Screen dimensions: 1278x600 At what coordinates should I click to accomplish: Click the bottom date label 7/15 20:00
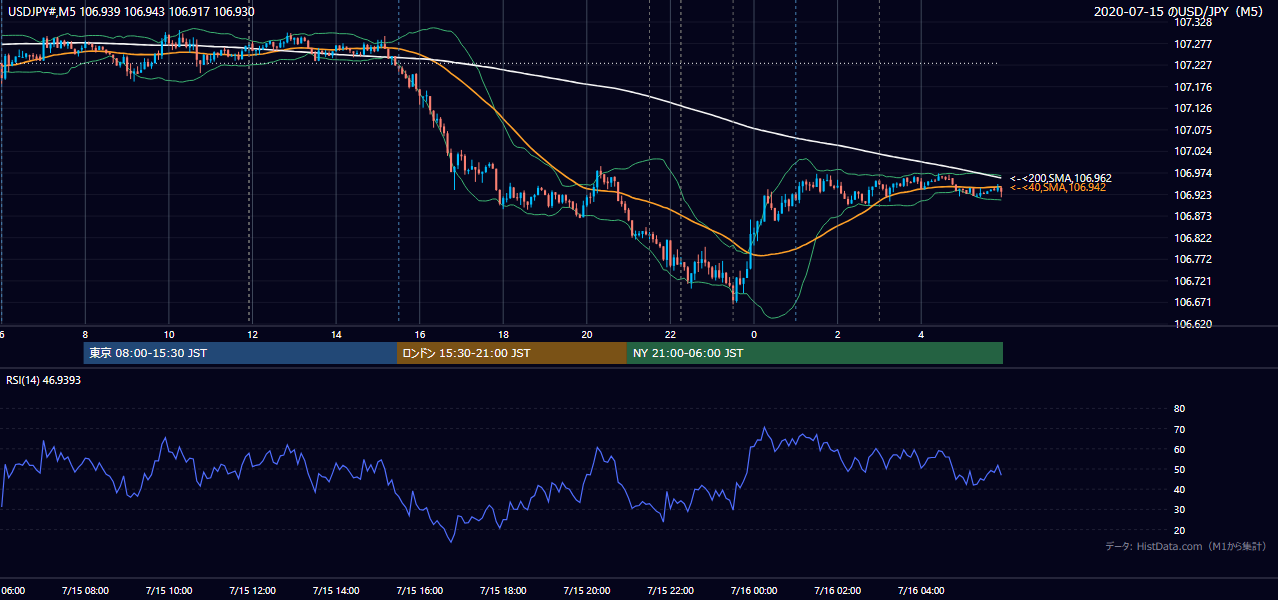586,591
